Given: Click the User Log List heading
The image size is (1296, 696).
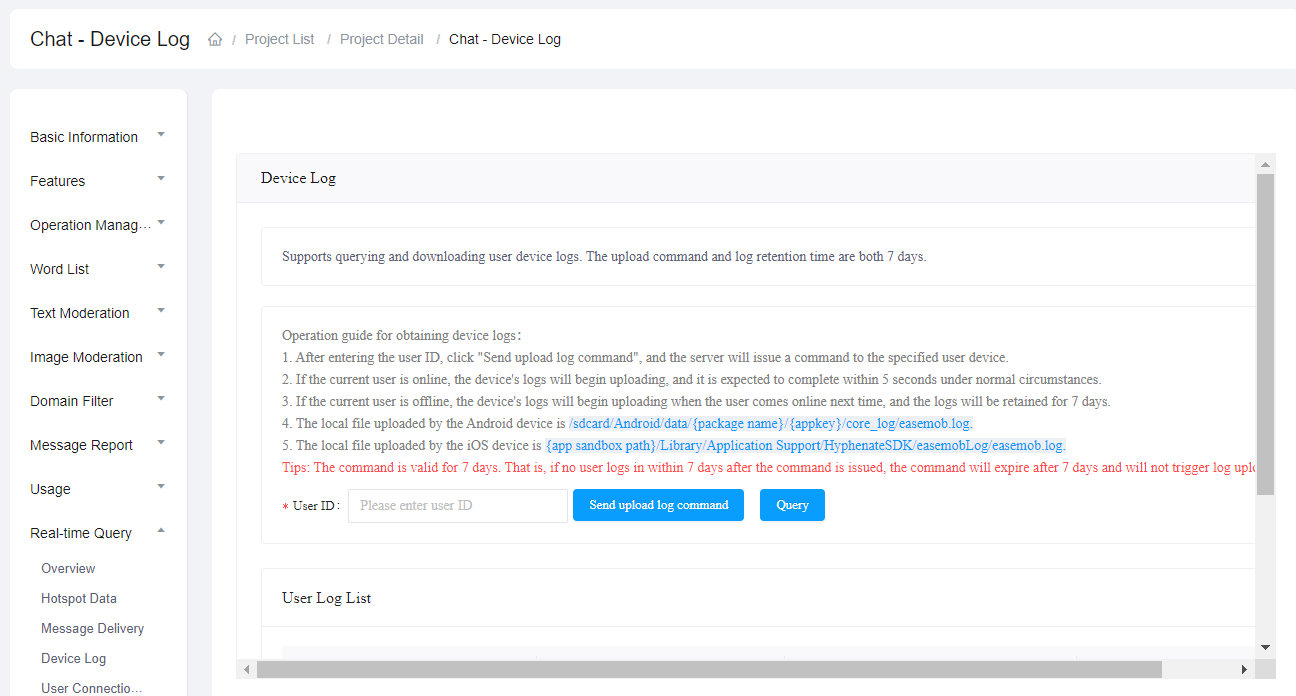Looking at the screenshot, I should click(x=326, y=598).
